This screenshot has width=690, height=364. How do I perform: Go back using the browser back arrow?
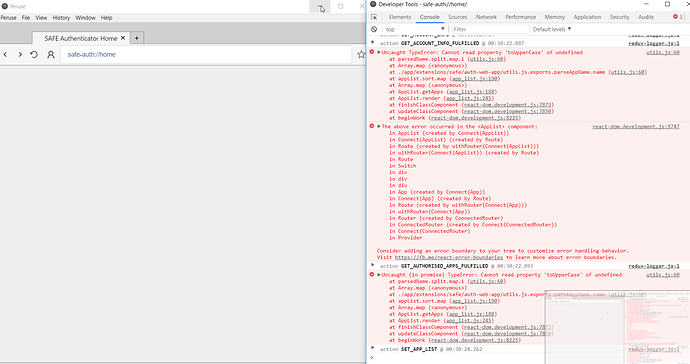(5, 55)
